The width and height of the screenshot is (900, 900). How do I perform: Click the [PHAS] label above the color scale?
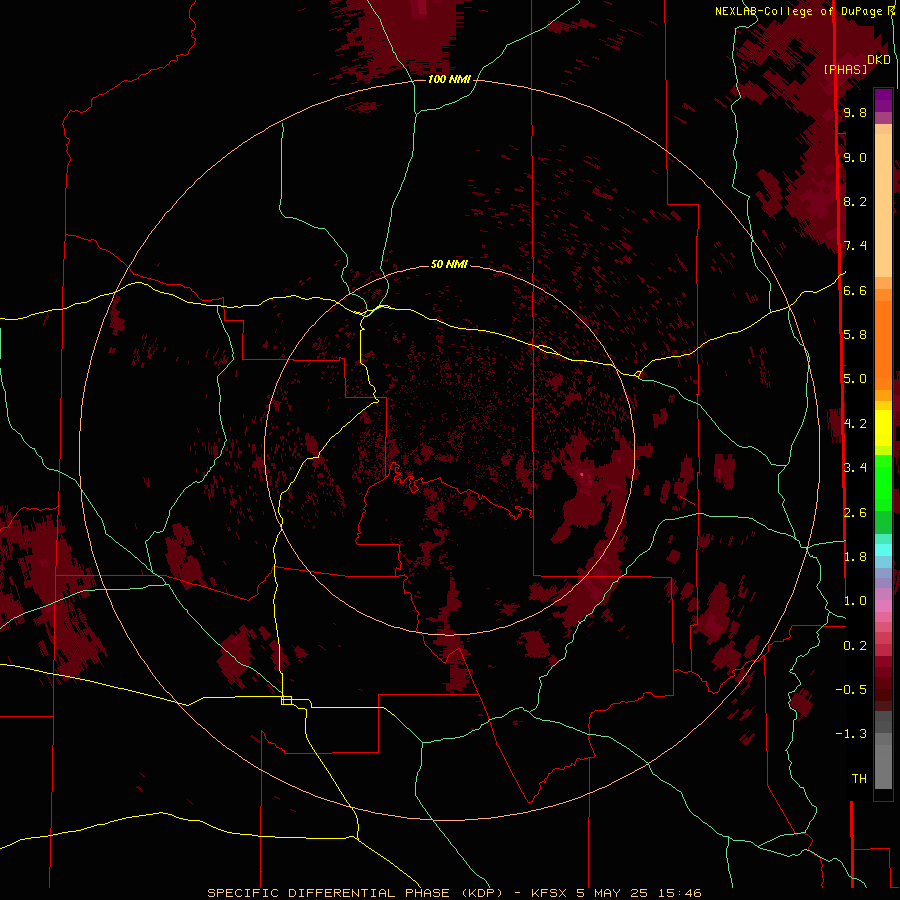(845, 69)
